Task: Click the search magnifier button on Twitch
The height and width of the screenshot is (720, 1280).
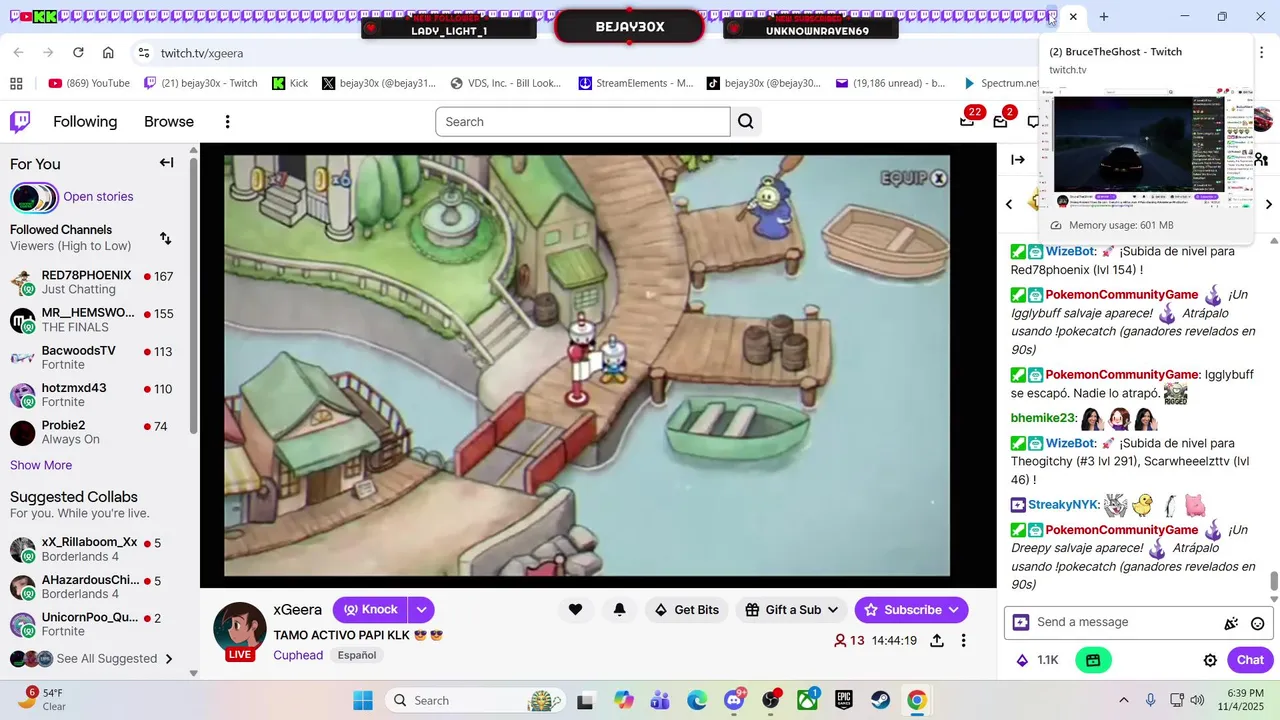Action: point(746,122)
